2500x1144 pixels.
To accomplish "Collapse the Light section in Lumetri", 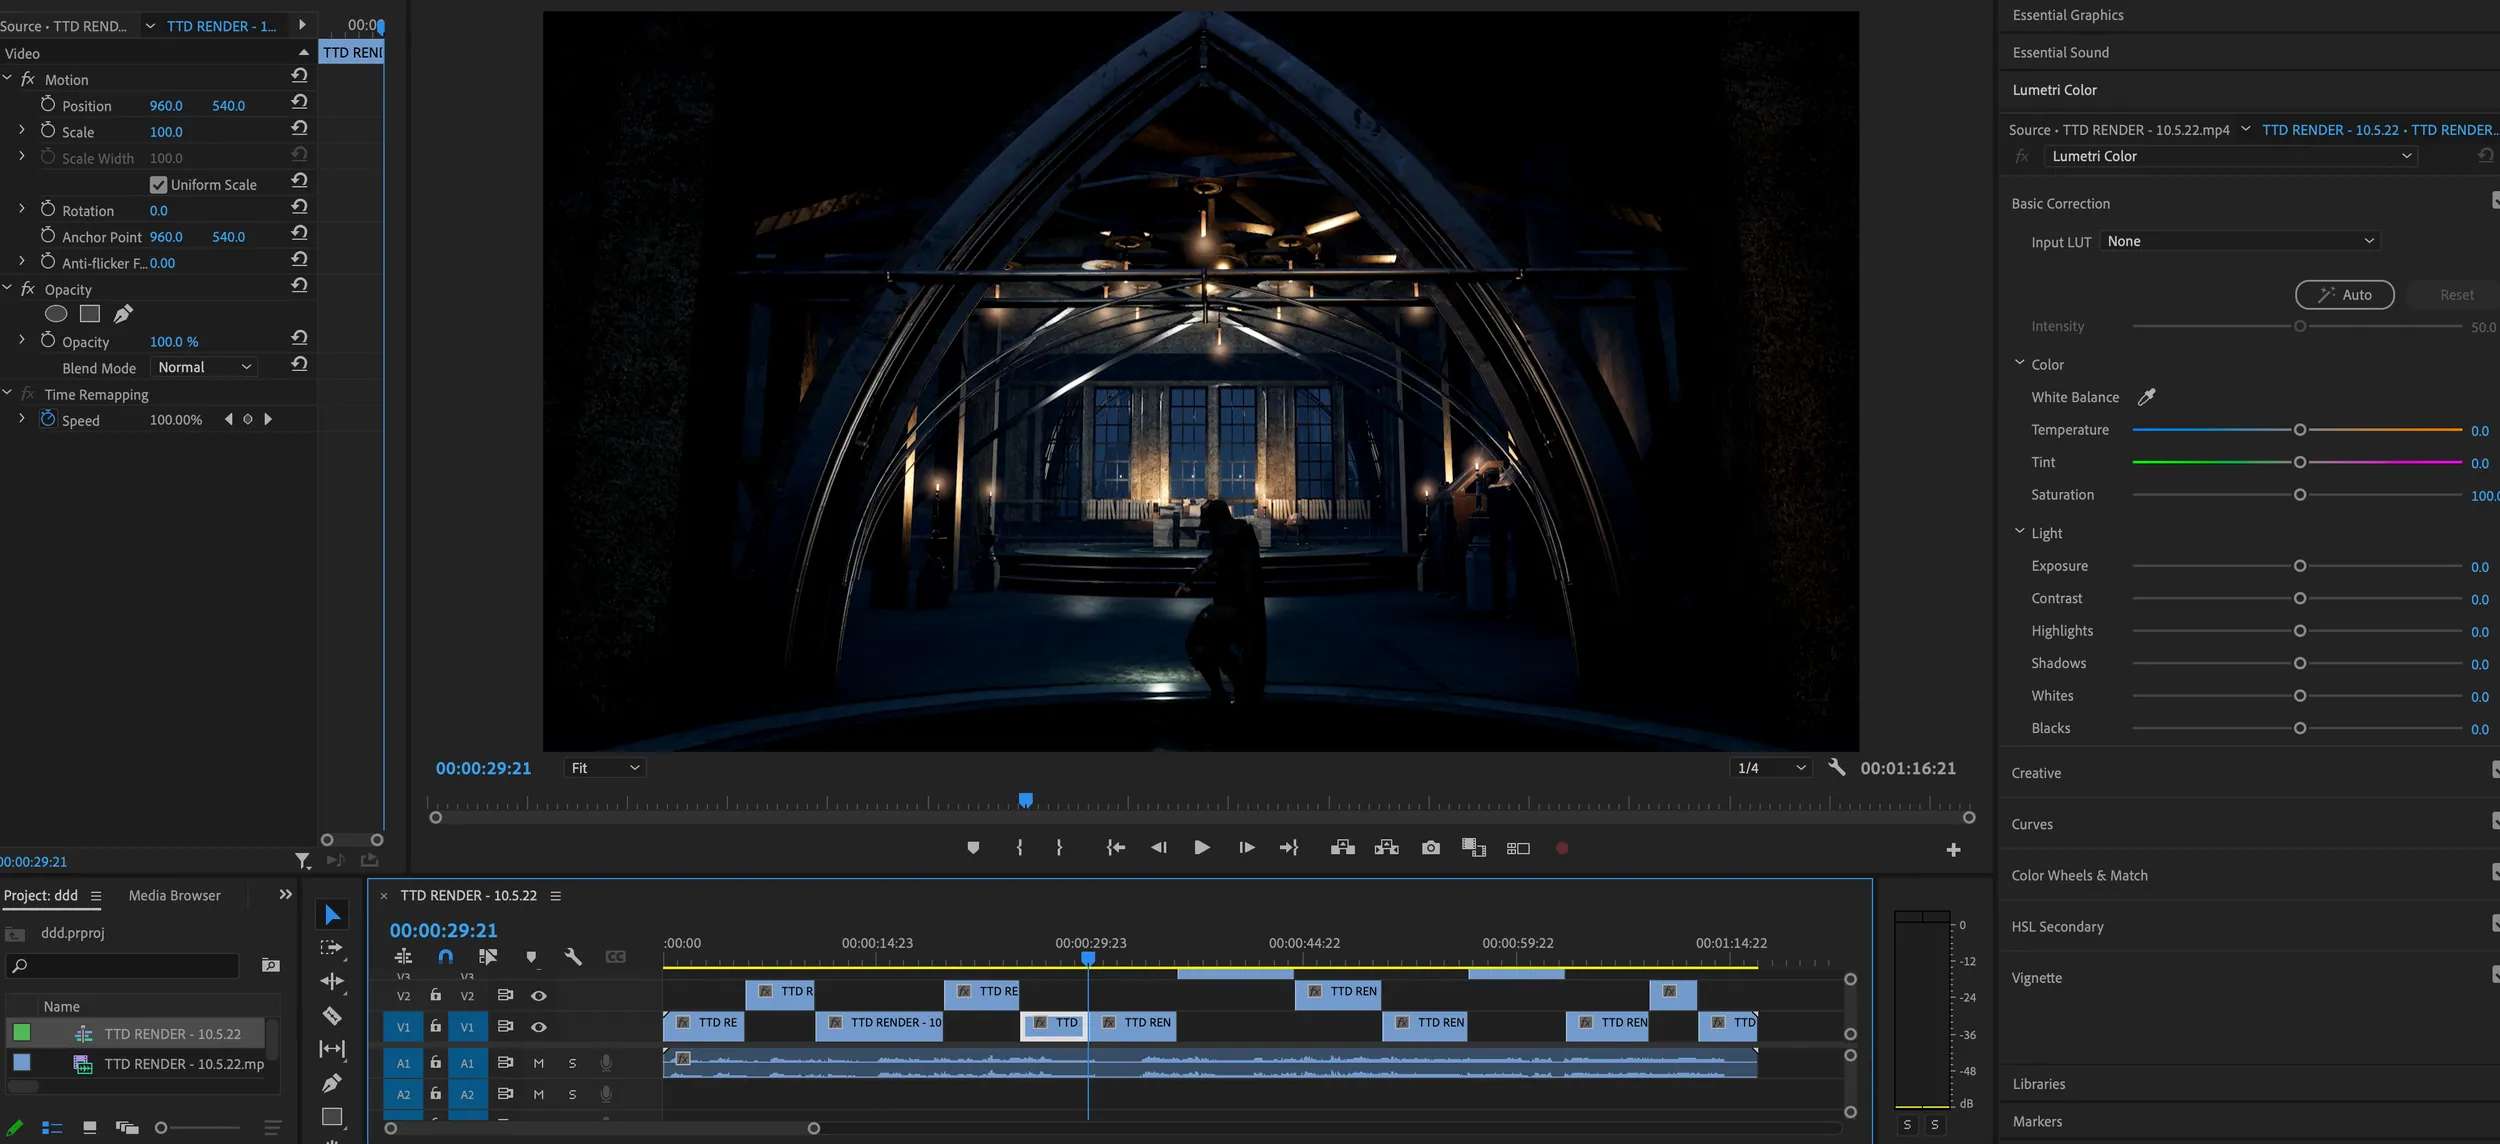I will pos(2019,532).
